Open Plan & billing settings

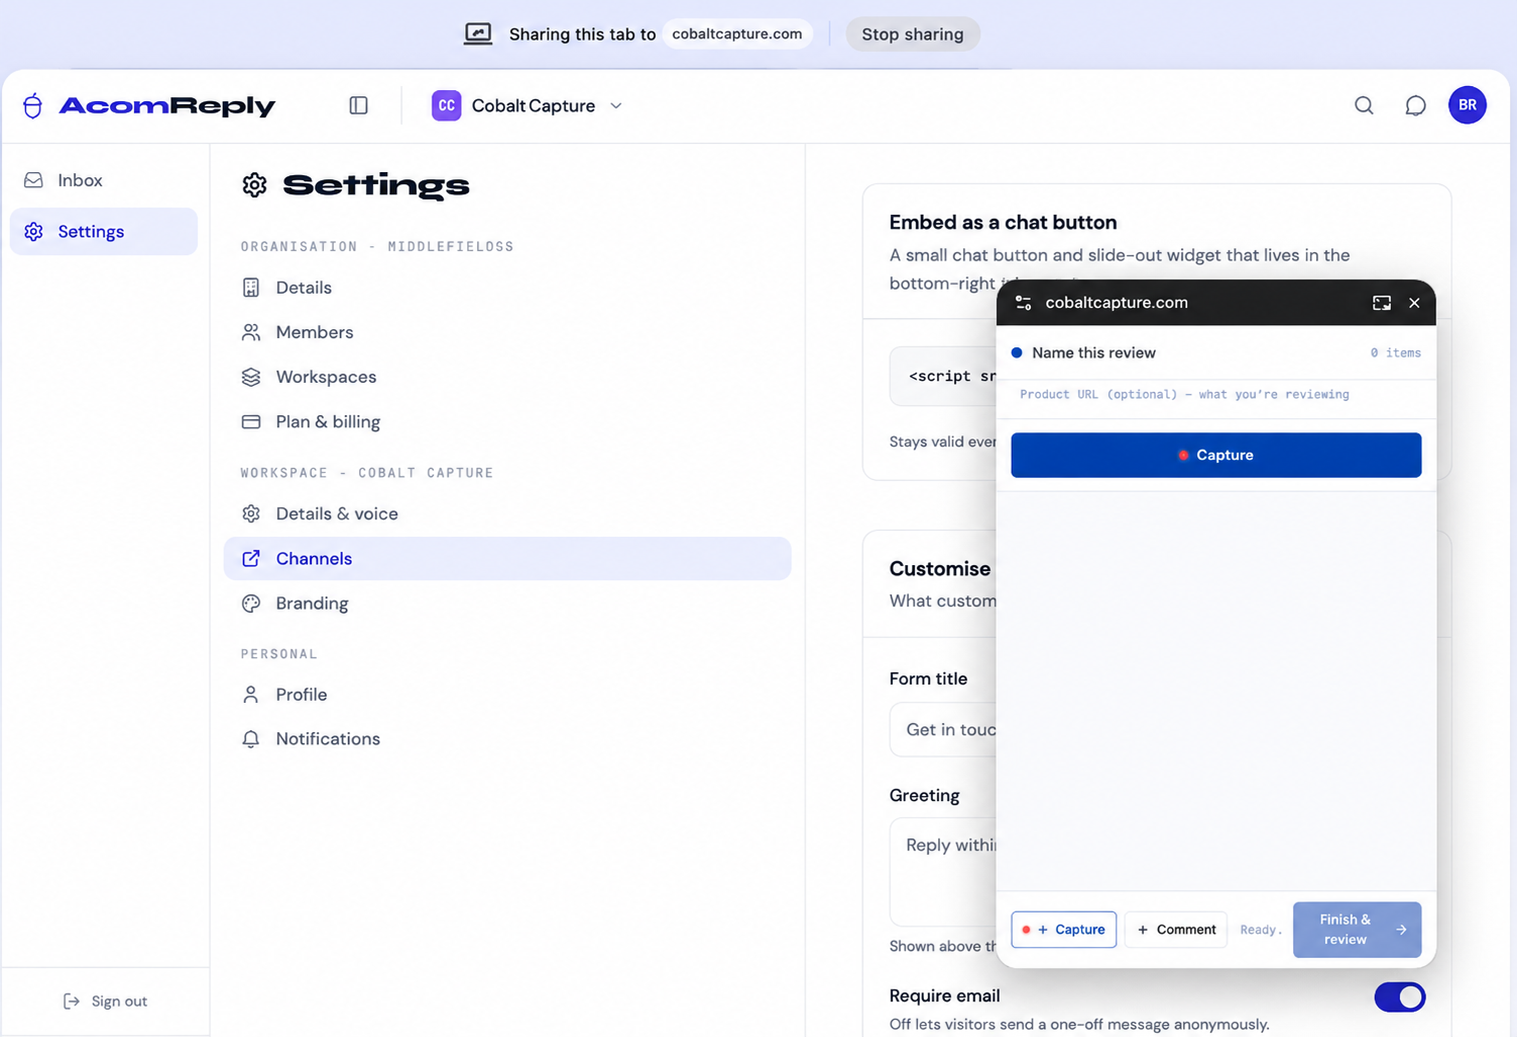click(507, 422)
